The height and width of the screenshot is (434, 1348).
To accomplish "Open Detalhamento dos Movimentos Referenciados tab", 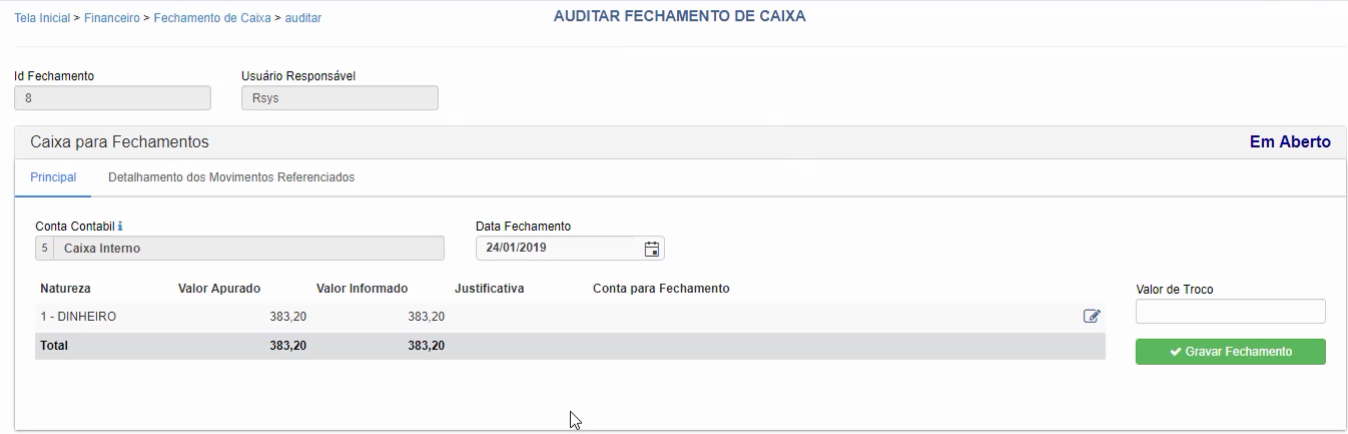I will [231, 177].
